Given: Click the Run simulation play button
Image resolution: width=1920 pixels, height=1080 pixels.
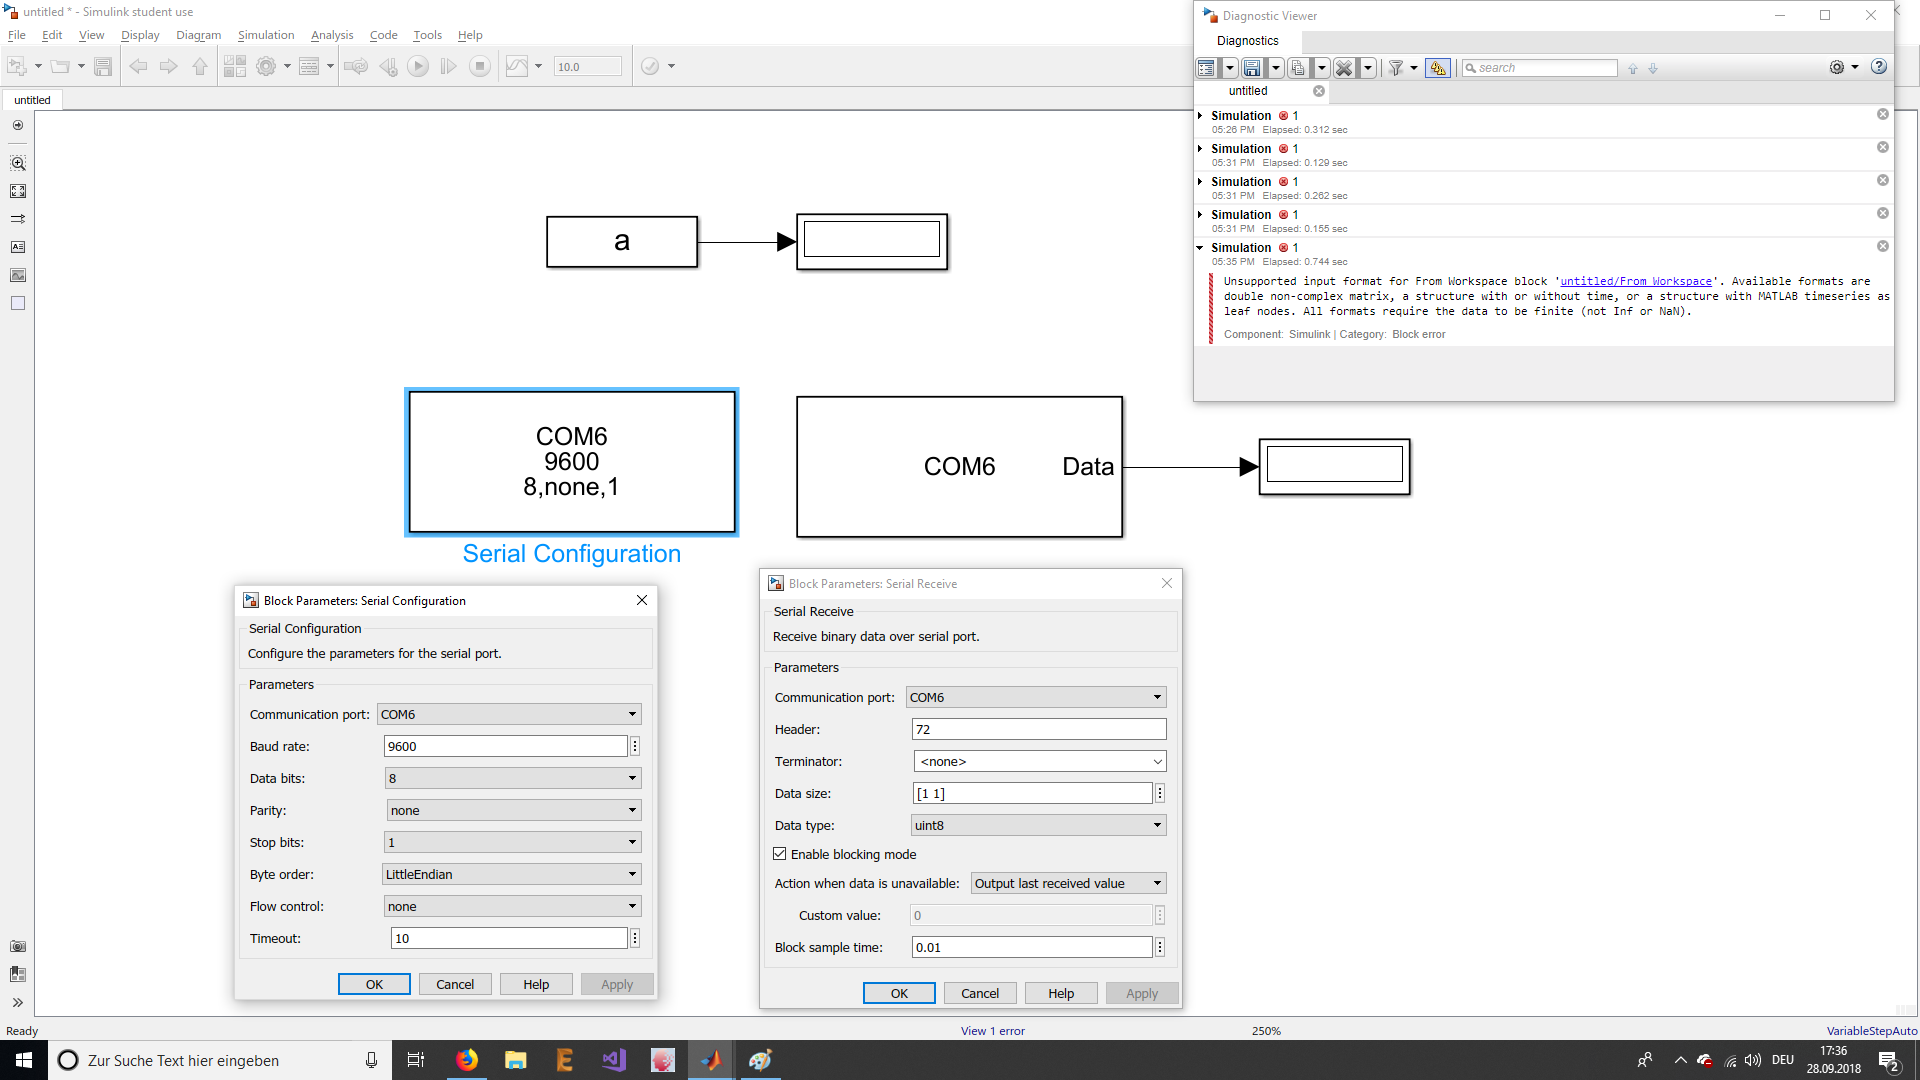Looking at the screenshot, I should [418, 66].
